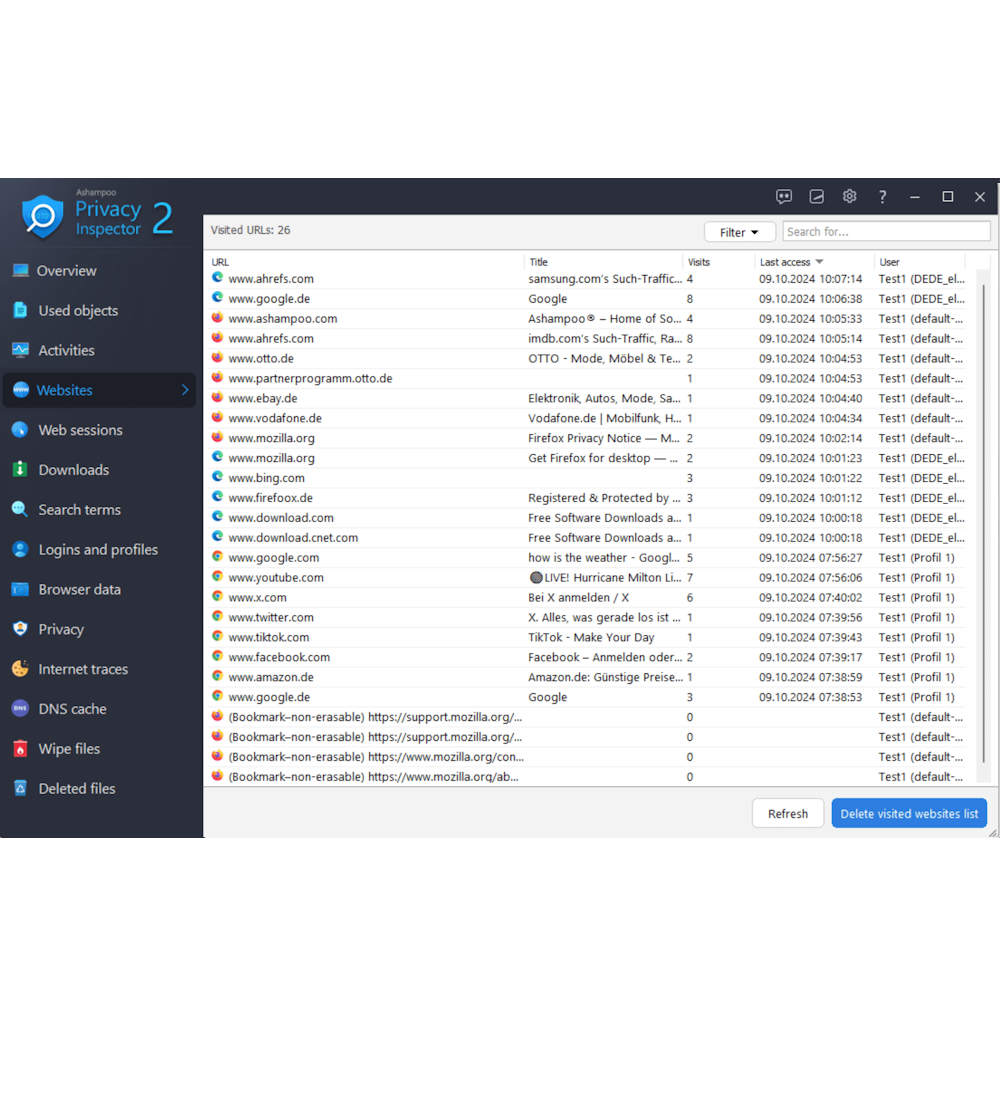Click into the Search for field
Screen dimensions: 1000x1100
click(x=885, y=232)
